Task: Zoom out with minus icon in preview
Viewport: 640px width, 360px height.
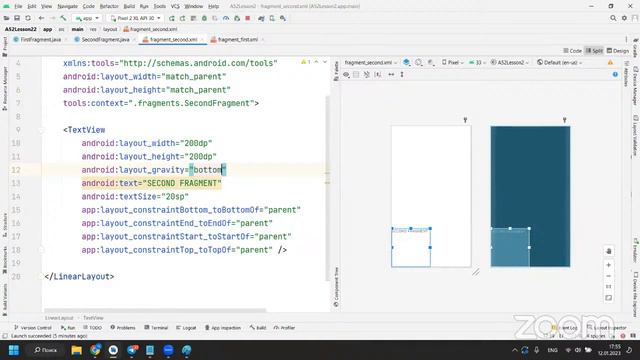Action: coord(609,276)
